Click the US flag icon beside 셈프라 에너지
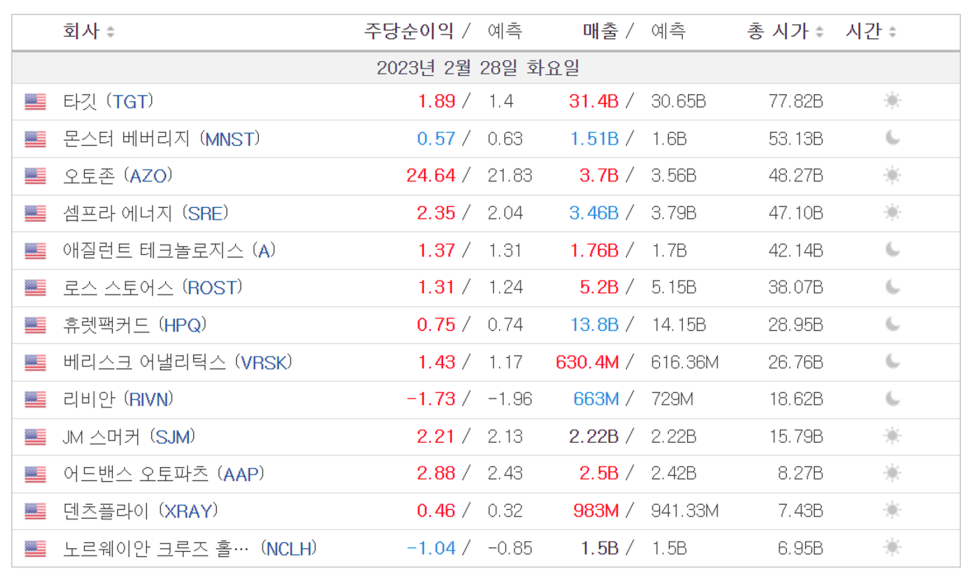The height and width of the screenshot is (585, 966). [x=36, y=214]
